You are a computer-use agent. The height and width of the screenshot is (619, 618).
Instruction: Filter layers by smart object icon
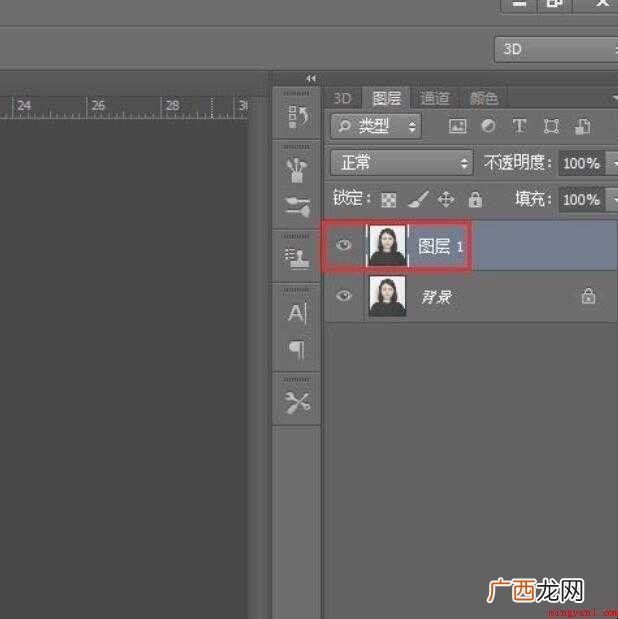[582, 126]
